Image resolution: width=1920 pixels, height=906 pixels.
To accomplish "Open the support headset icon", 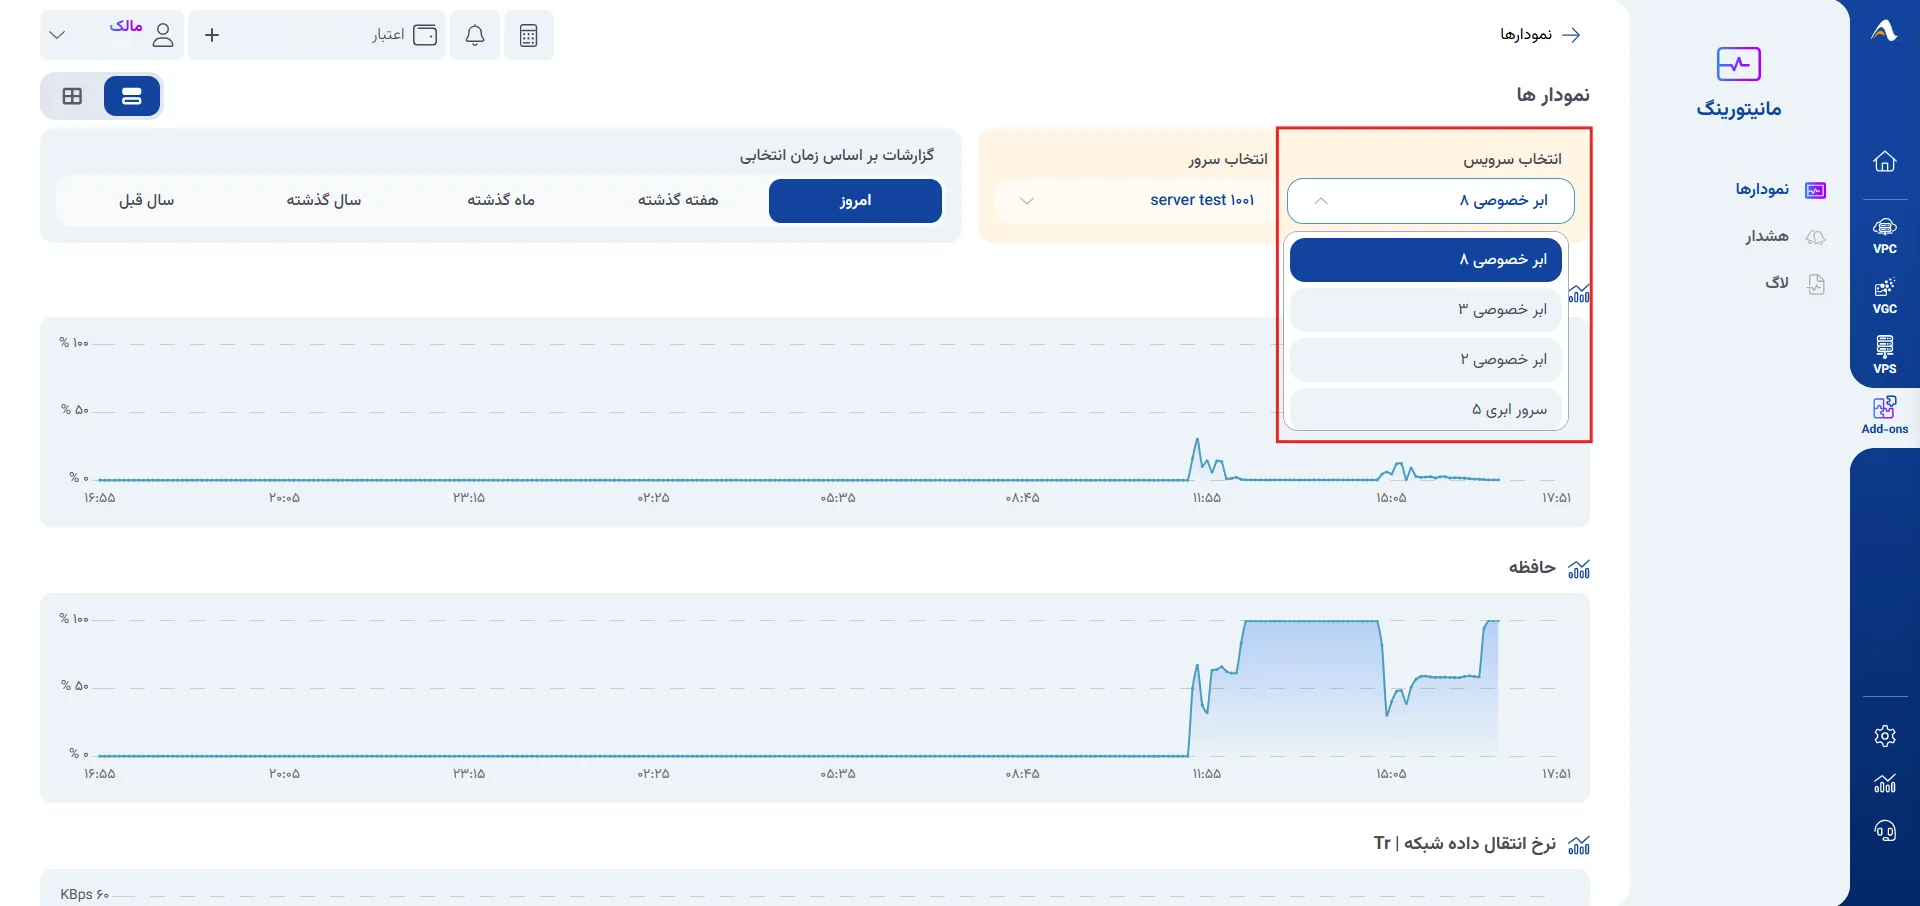I will coord(1884,831).
